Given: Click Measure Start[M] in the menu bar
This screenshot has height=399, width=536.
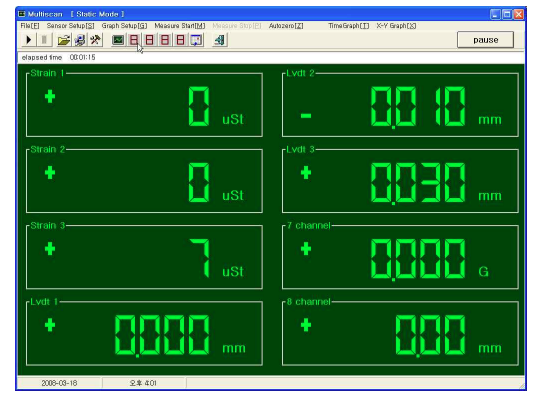Looking at the screenshot, I should (x=180, y=26).
